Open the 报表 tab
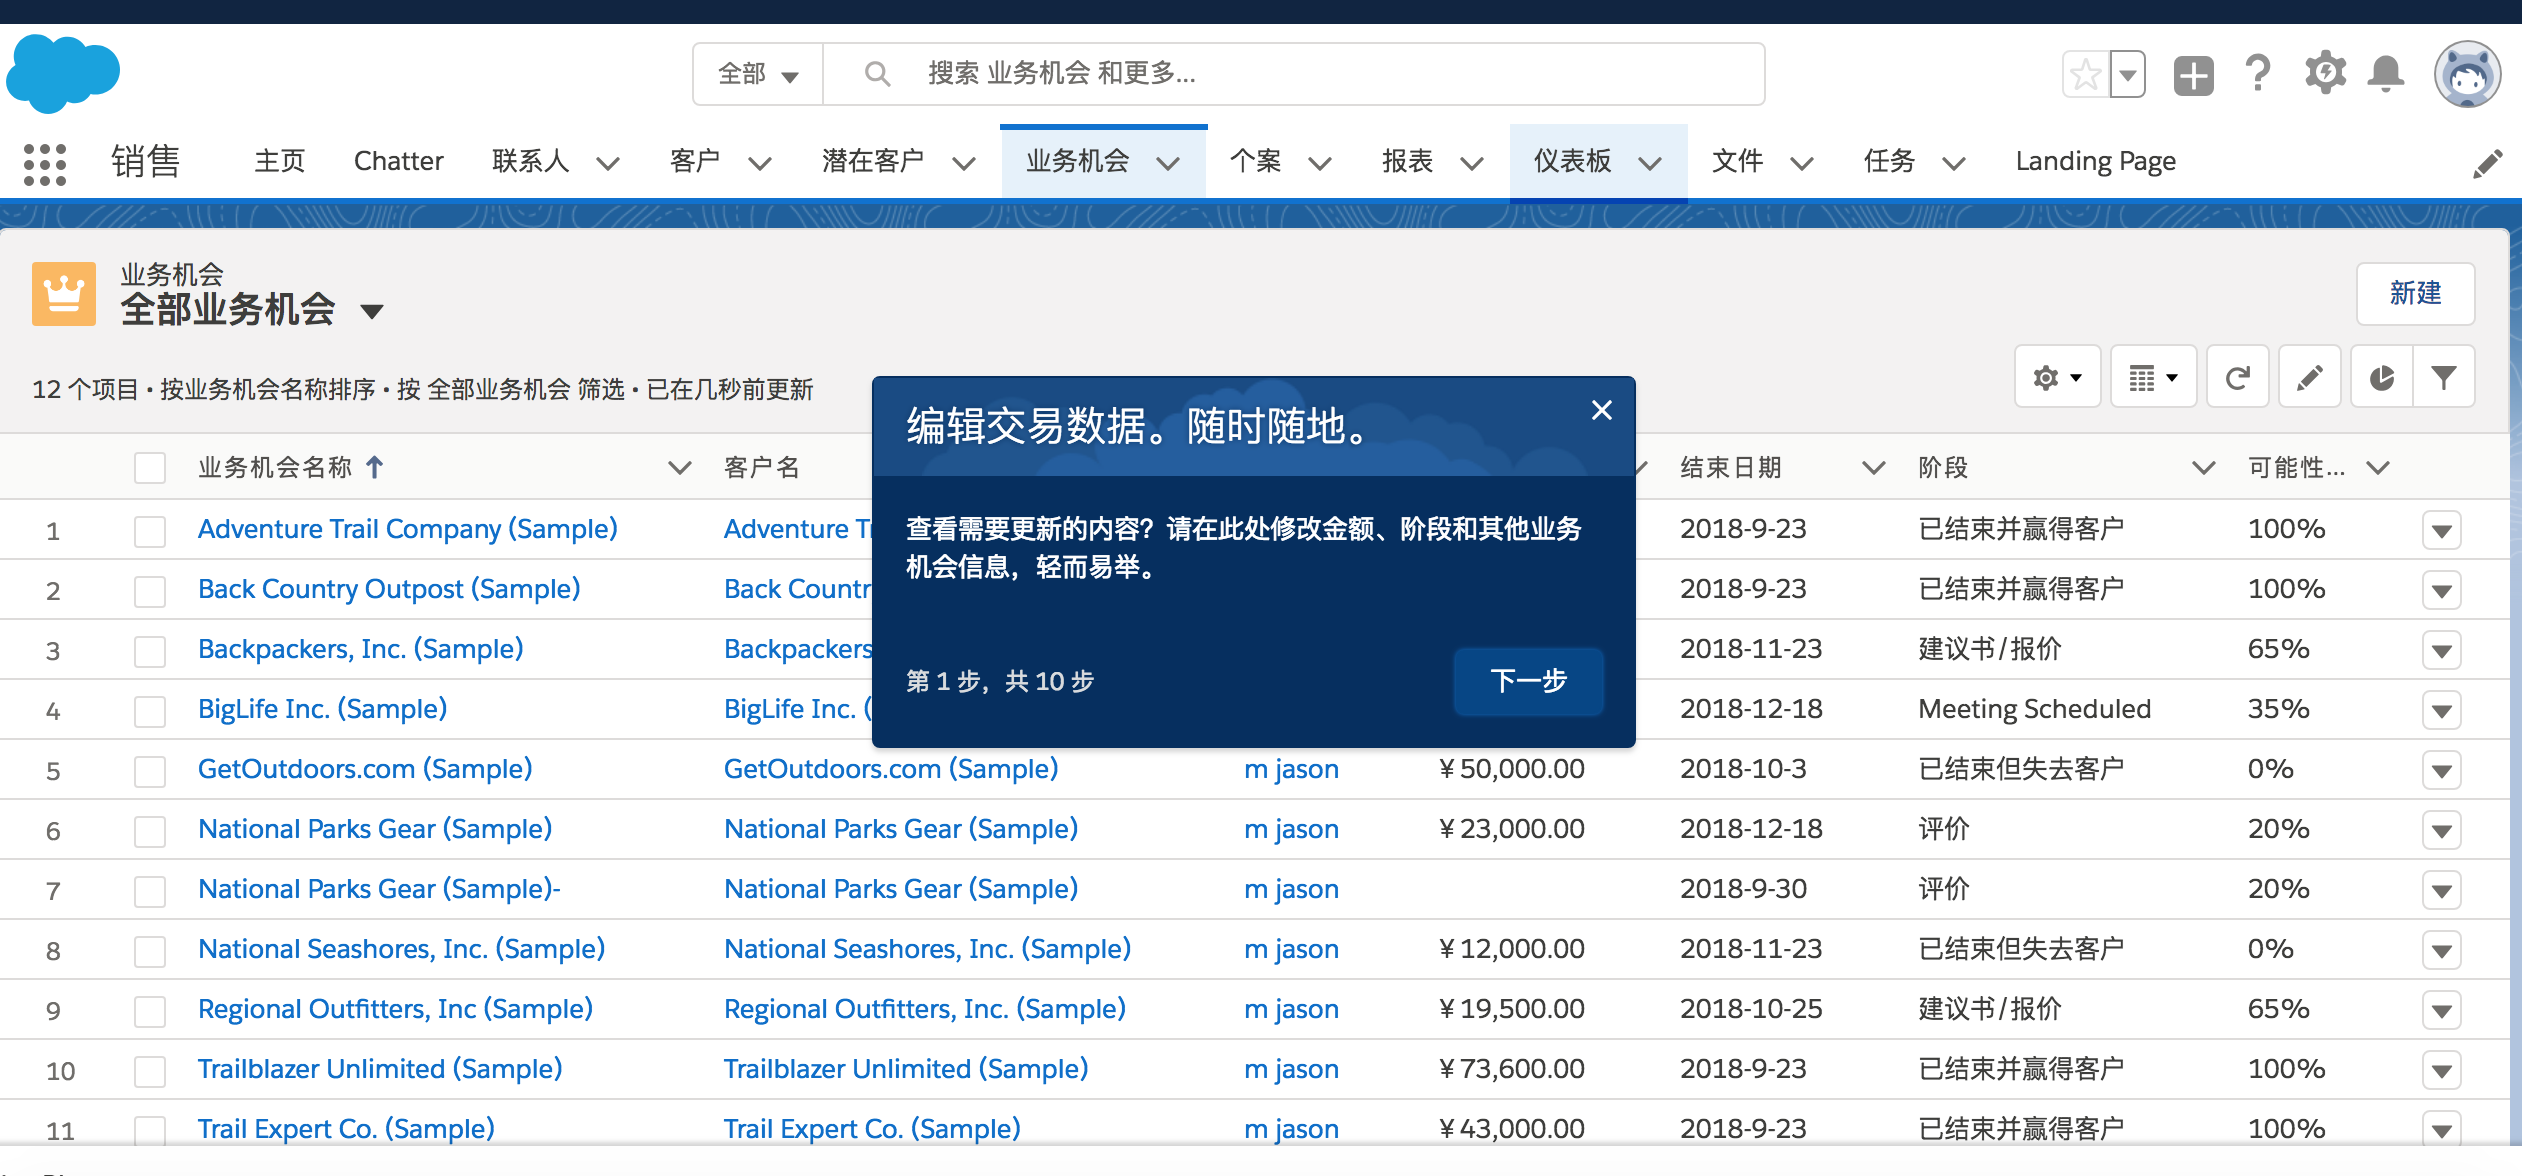This screenshot has width=2522, height=1176. (x=1407, y=161)
